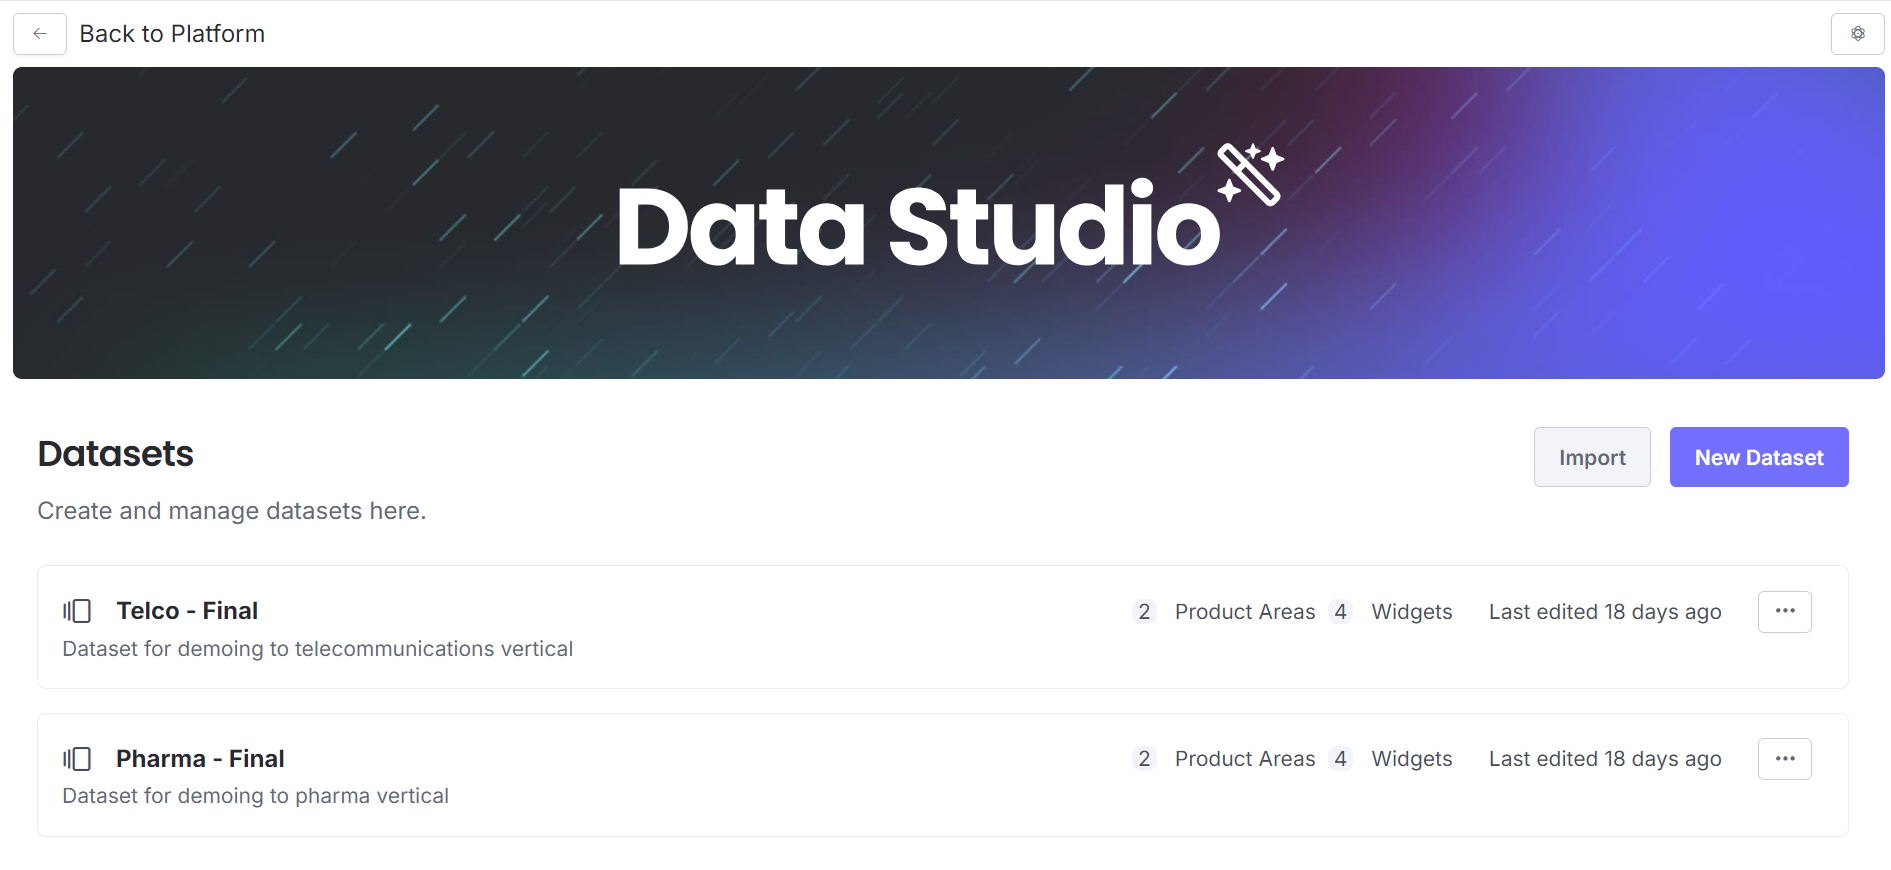Click Telco's Product Areas count badge
Viewport: 1891px width, 870px height.
pyautogui.click(x=1144, y=612)
